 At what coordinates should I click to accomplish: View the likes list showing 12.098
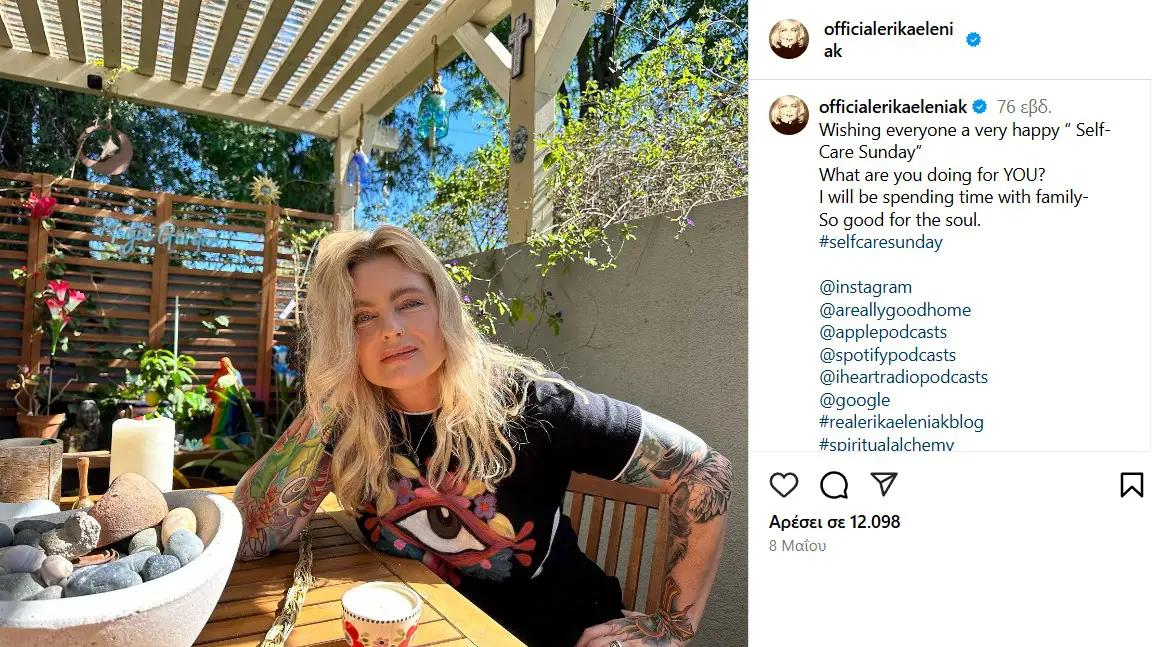pos(834,522)
